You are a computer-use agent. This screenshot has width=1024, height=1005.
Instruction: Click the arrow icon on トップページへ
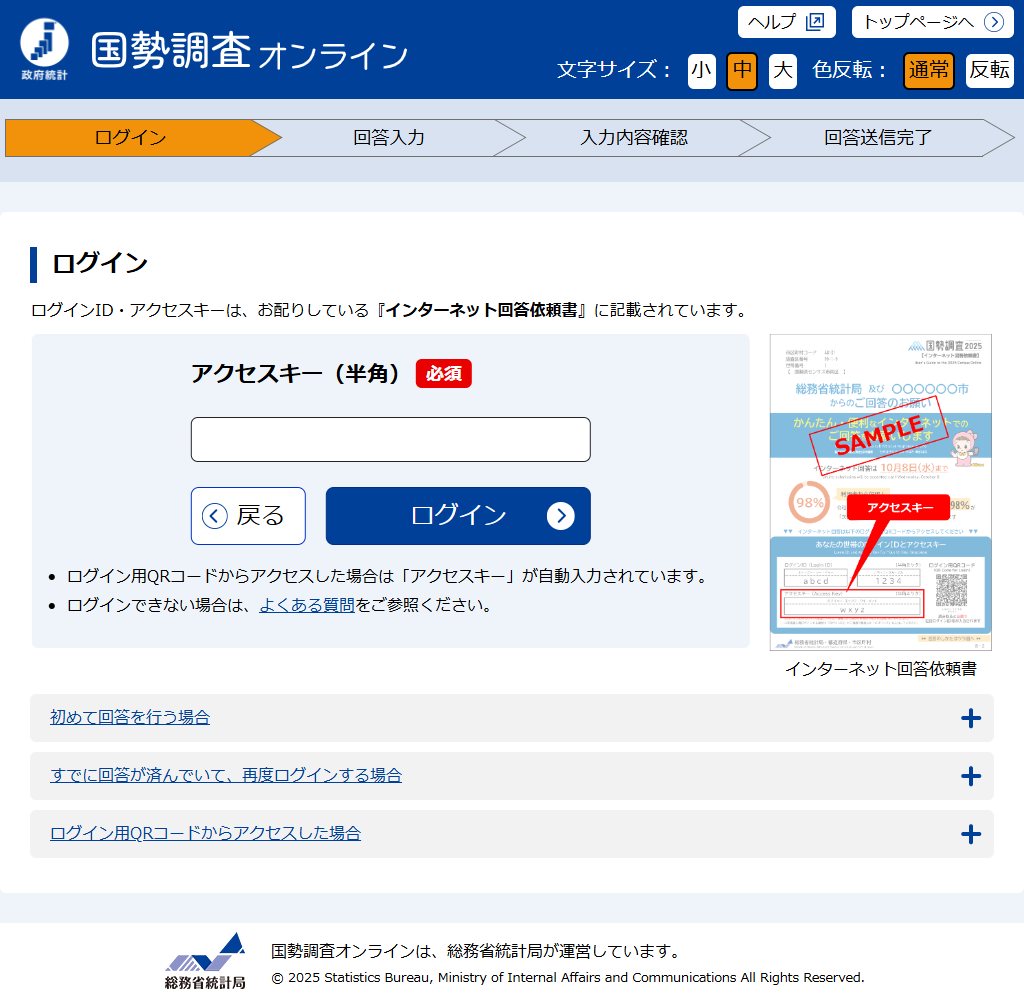993,22
